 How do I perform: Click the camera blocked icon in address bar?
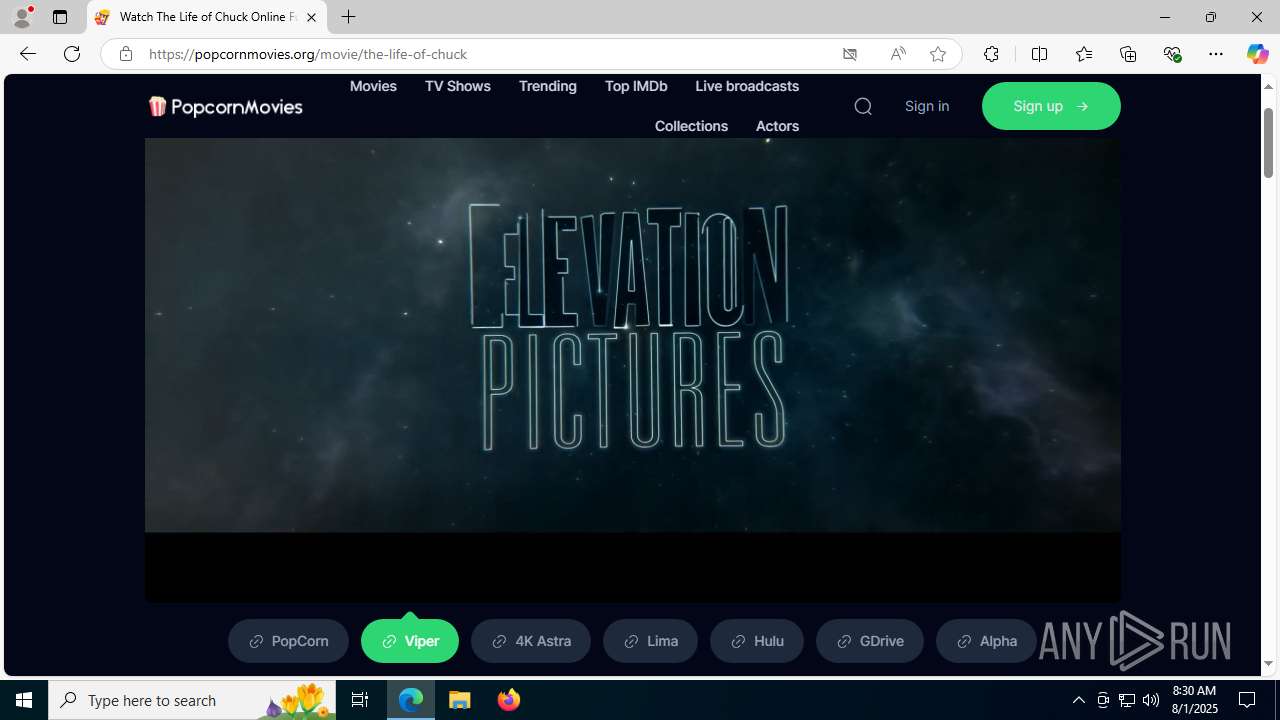pos(850,54)
